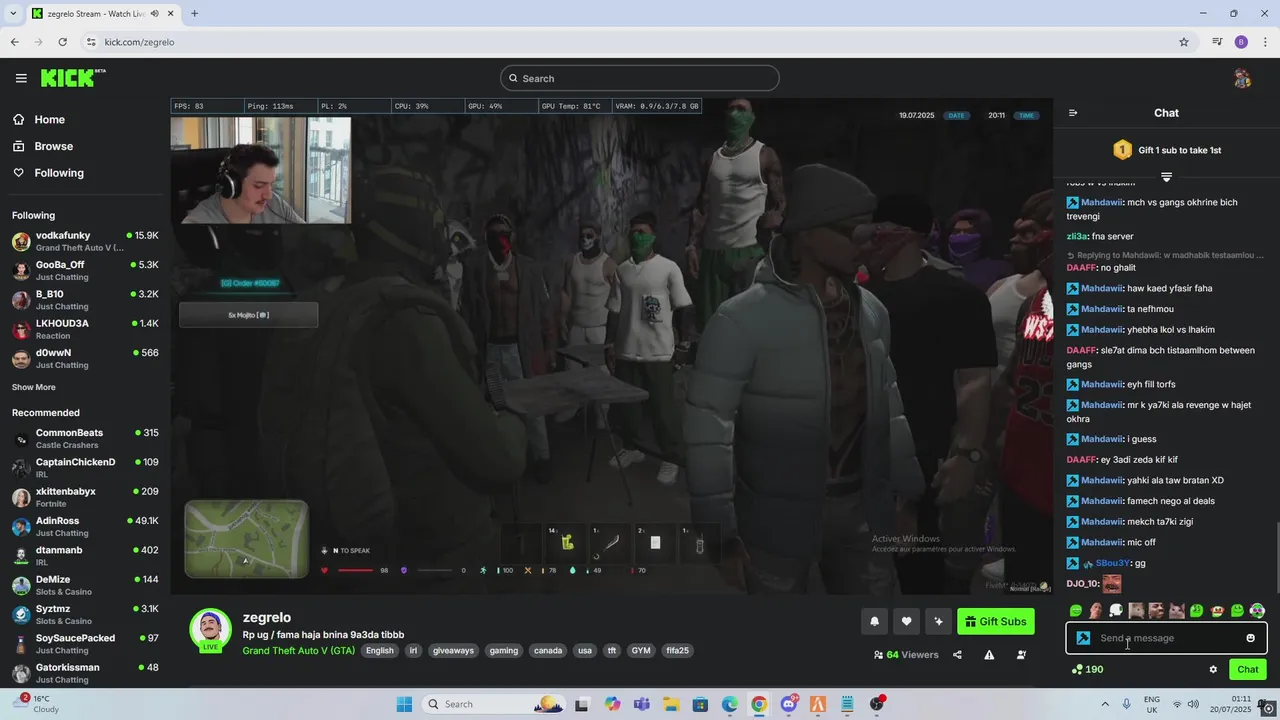Collapse the chat panel arrow icon
This screenshot has width=1280, height=720.
click(x=1073, y=113)
